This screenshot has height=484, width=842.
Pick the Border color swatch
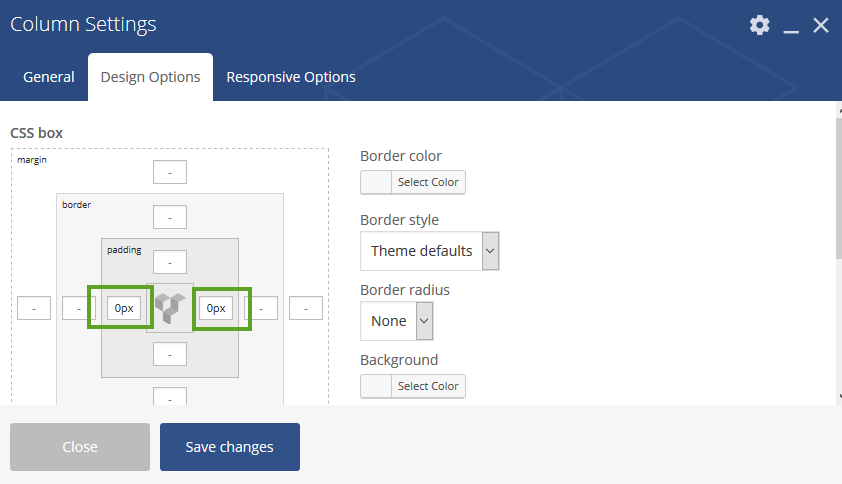click(376, 182)
